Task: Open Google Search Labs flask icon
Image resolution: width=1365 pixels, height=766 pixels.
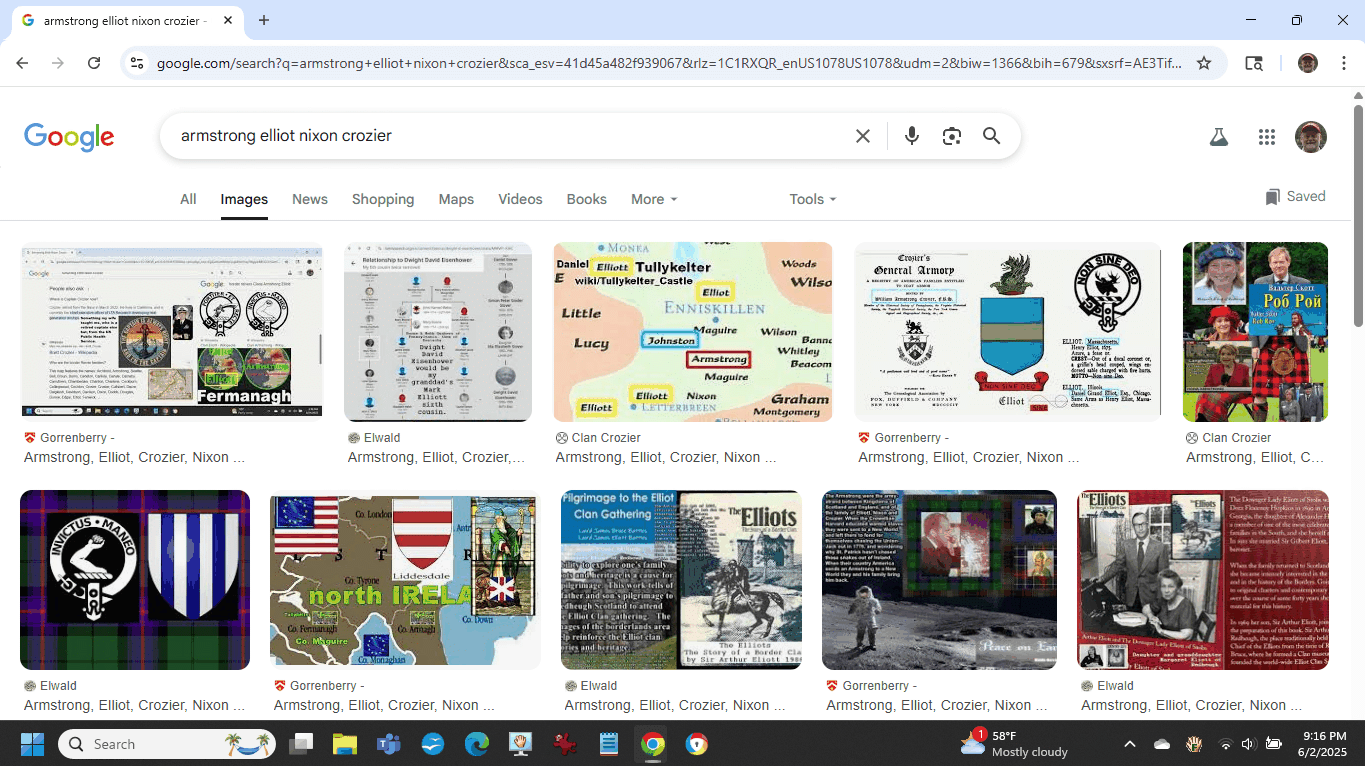Action: (x=1218, y=137)
